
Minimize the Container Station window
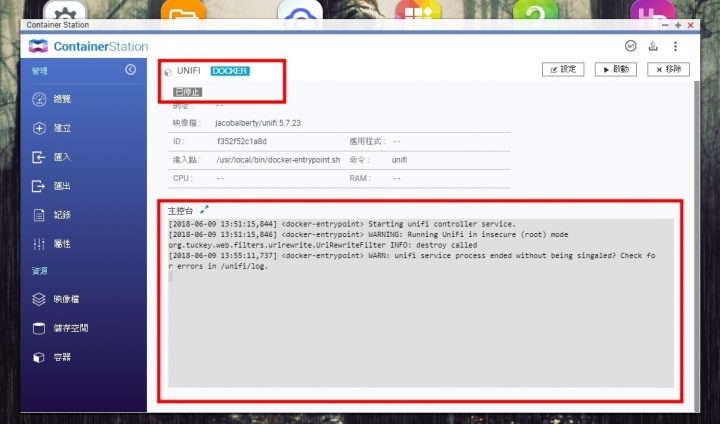click(665, 25)
